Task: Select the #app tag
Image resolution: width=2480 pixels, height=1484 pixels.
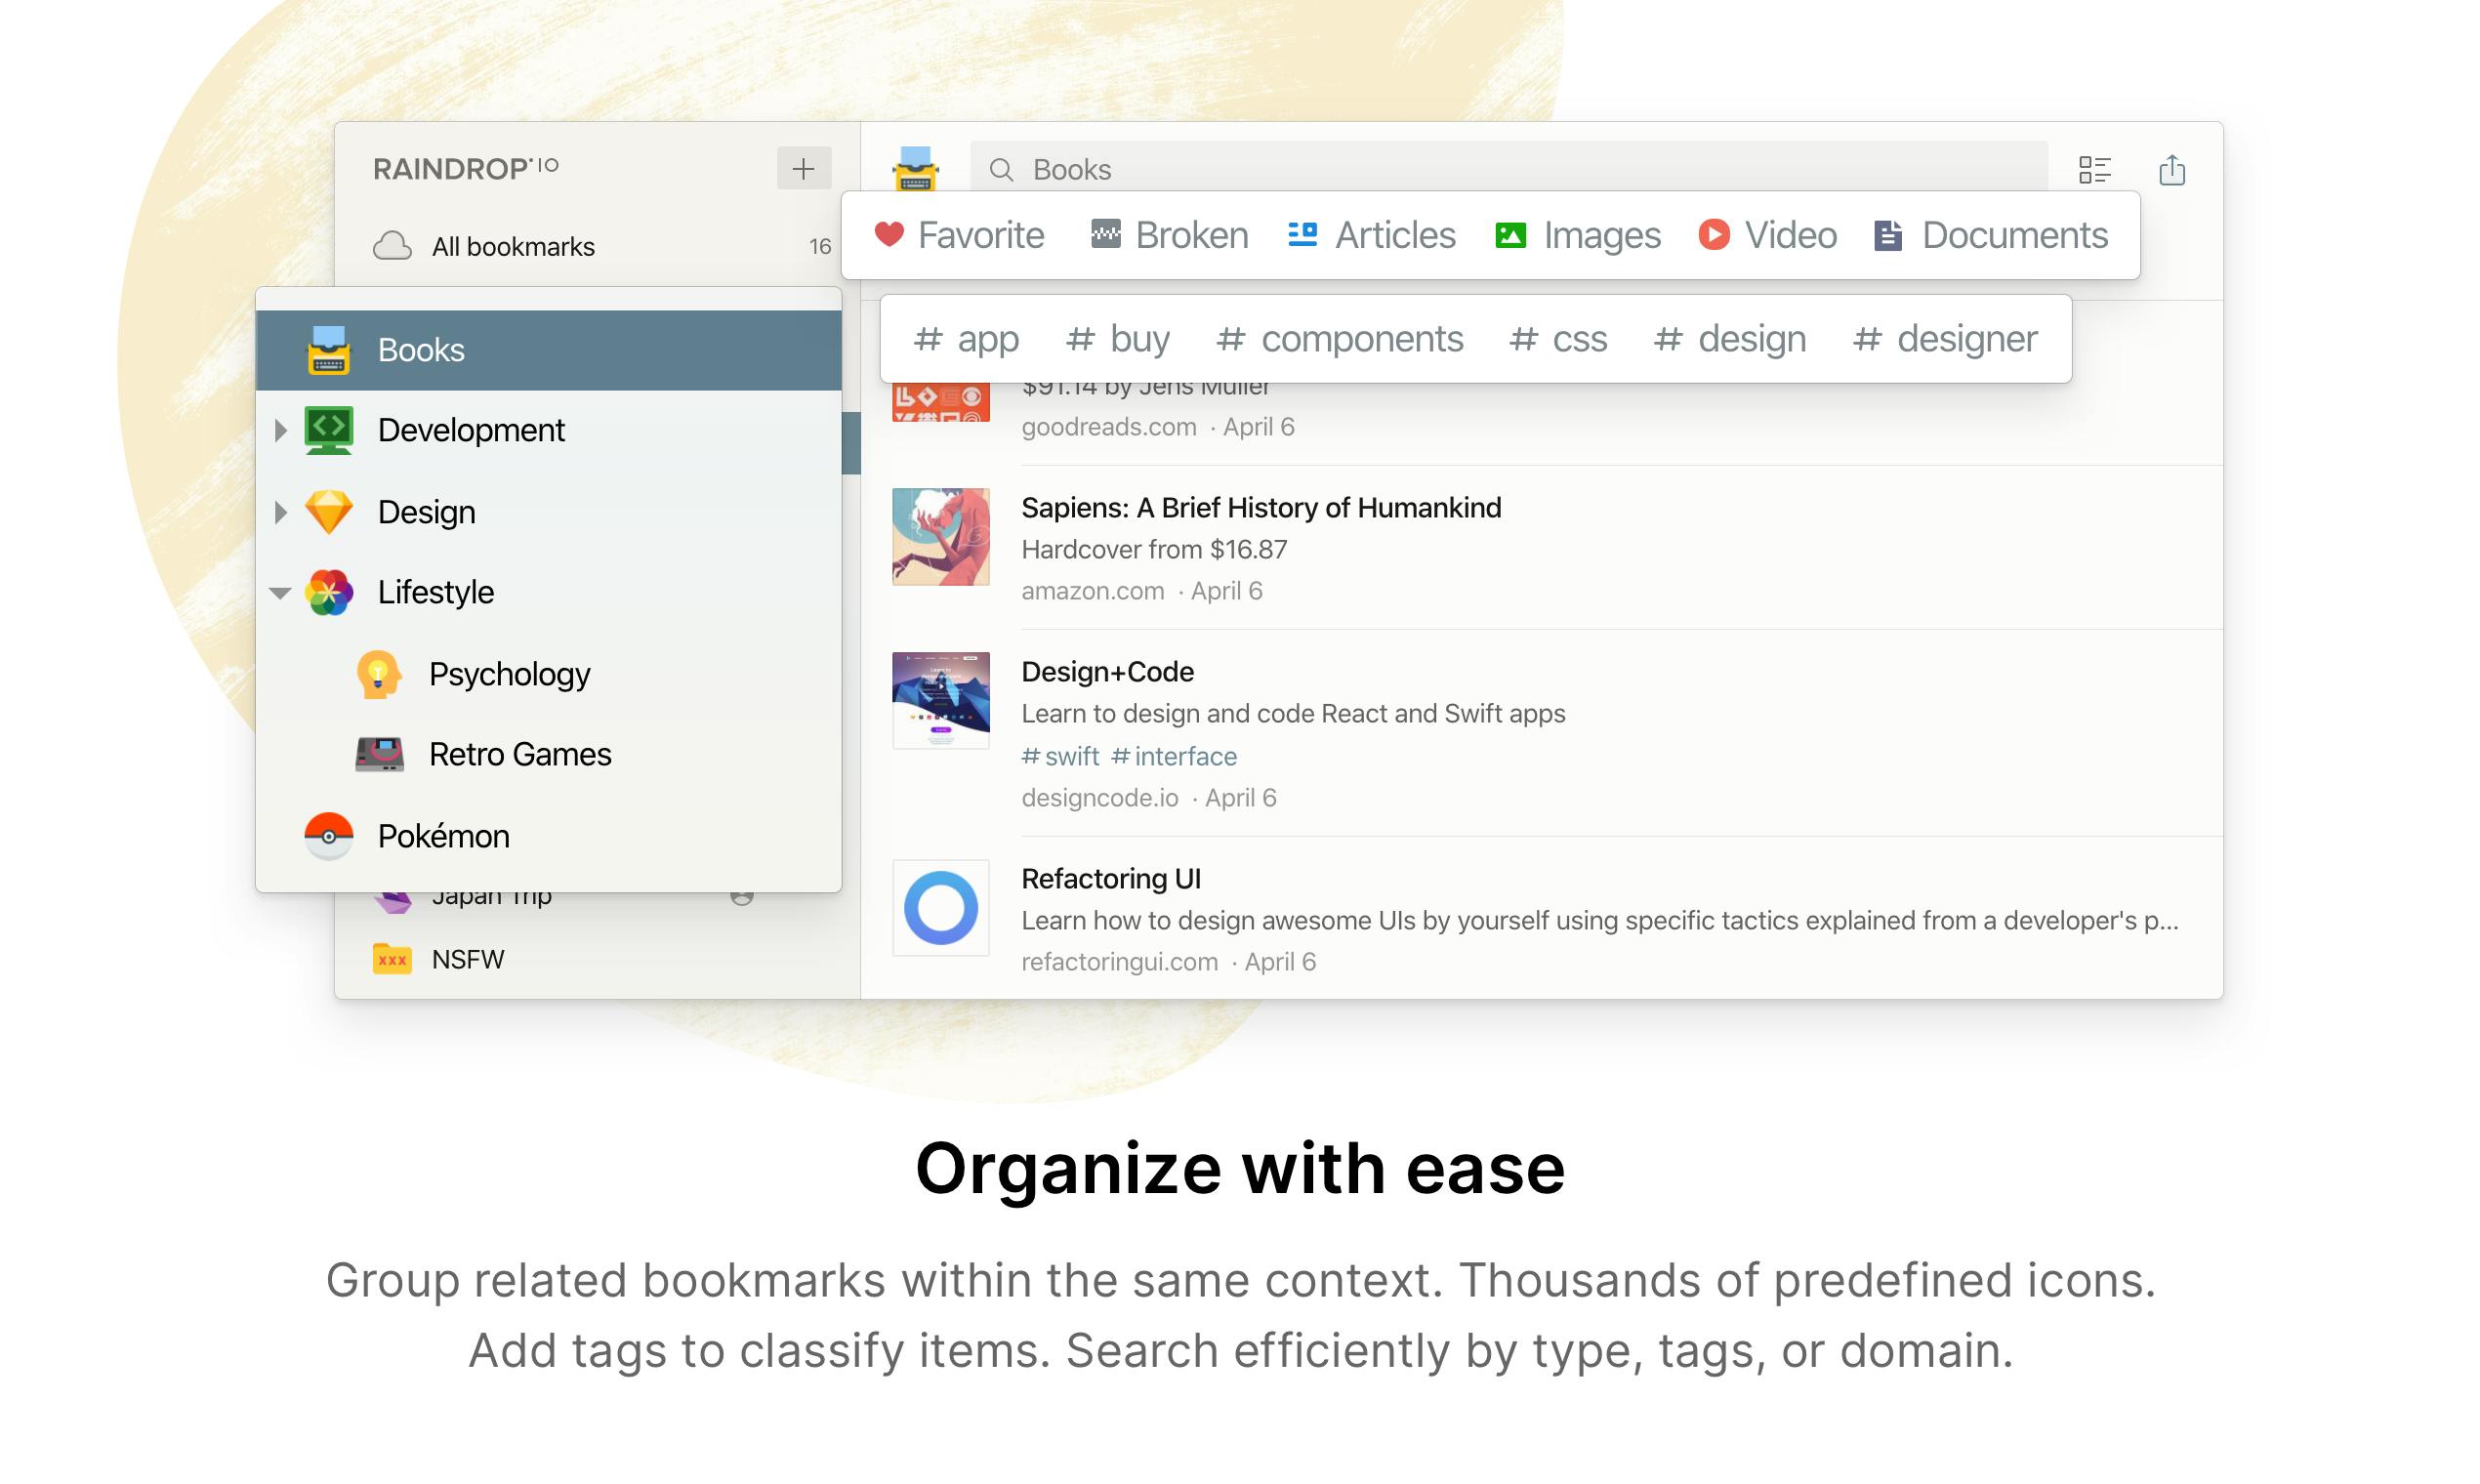Action: pos(966,339)
